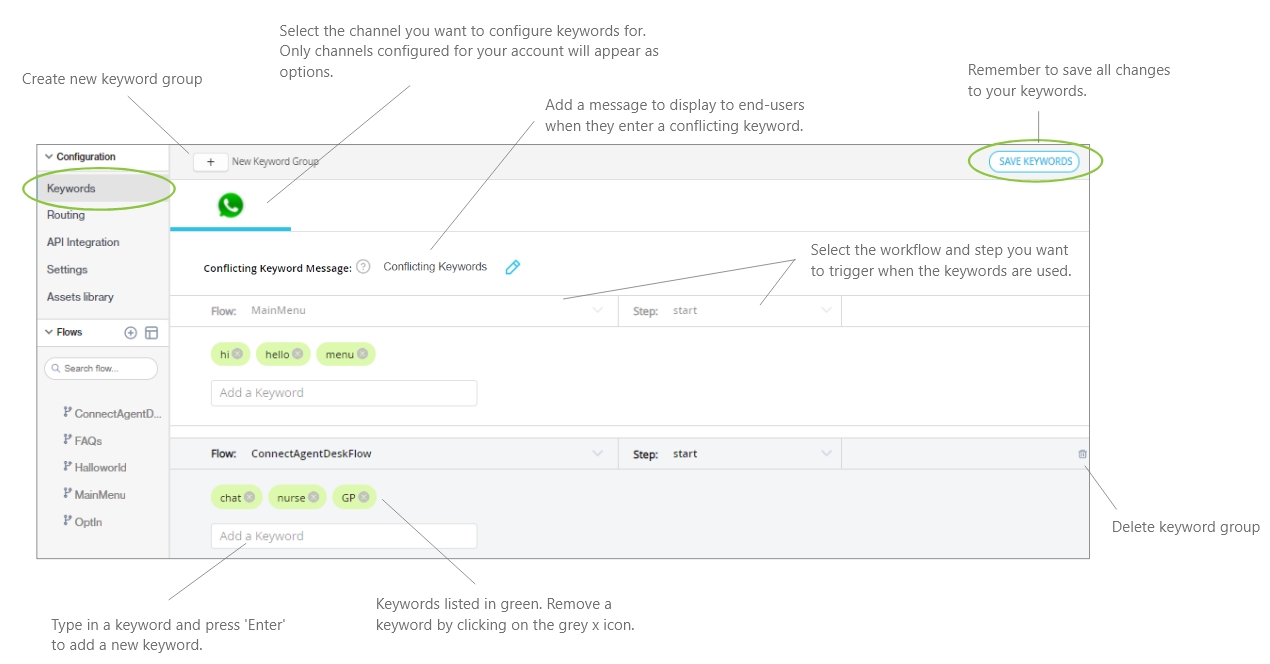Collapse the Configuration section
Image resolution: width=1270 pixels, height=664 pixels.
(48, 157)
